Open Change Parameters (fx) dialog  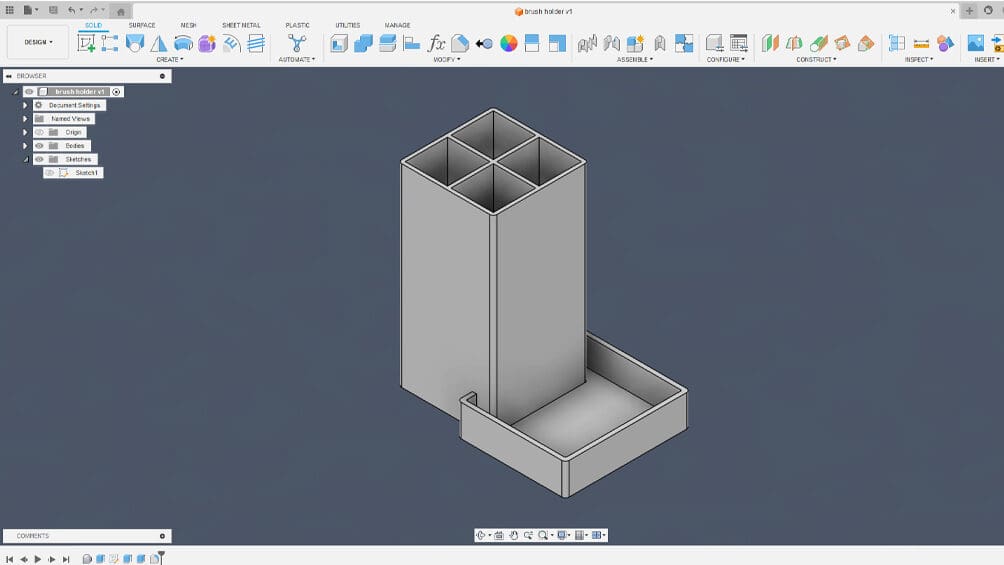436,43
